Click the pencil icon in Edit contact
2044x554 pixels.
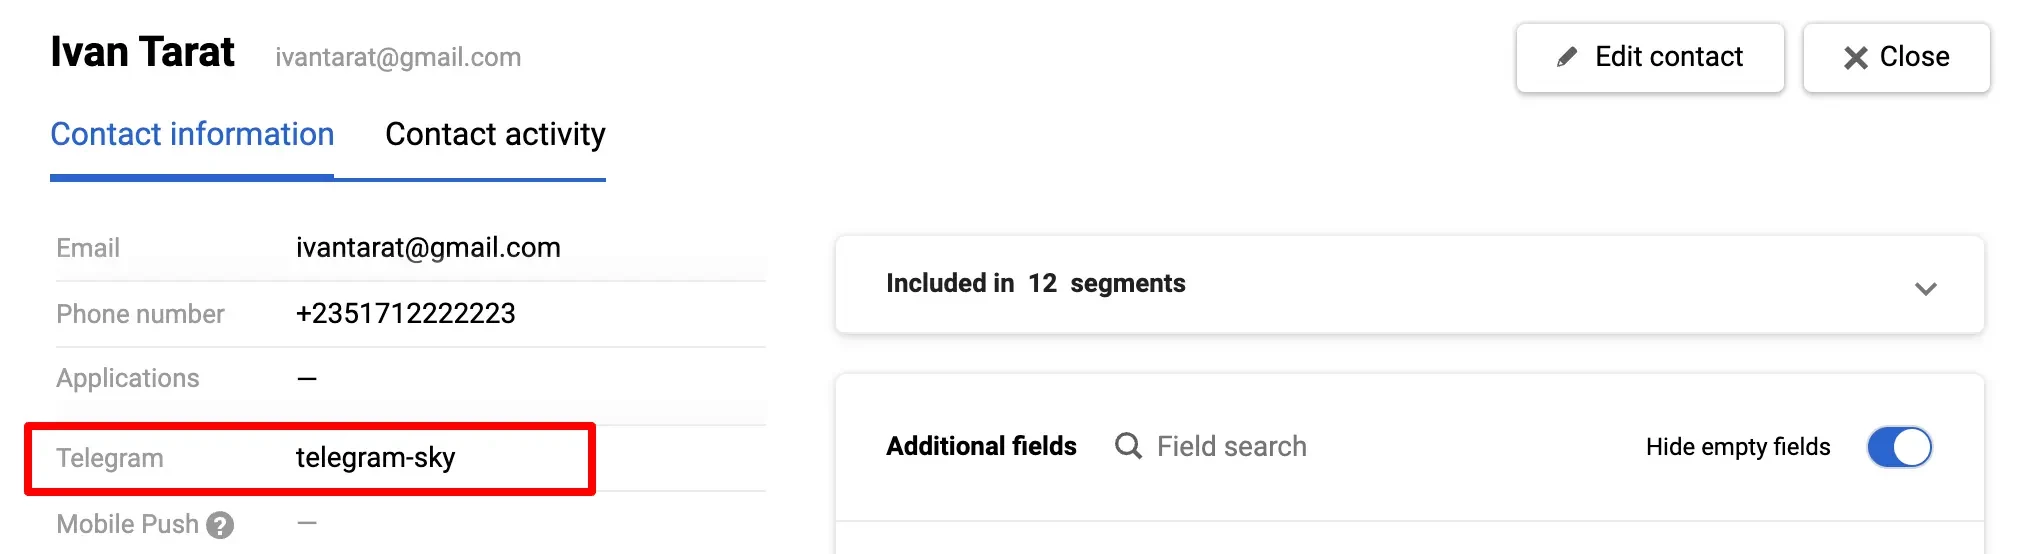click(x=1567, y=58)
